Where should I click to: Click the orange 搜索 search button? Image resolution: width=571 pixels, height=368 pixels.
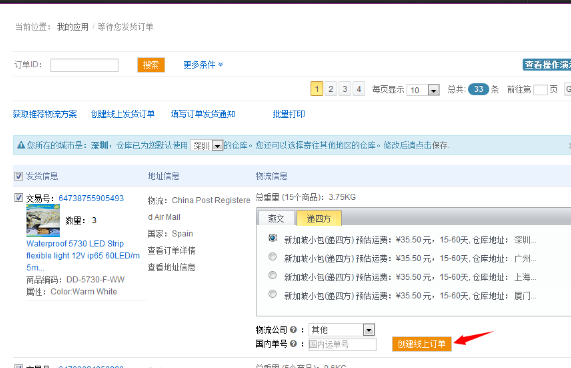(151, 65)
